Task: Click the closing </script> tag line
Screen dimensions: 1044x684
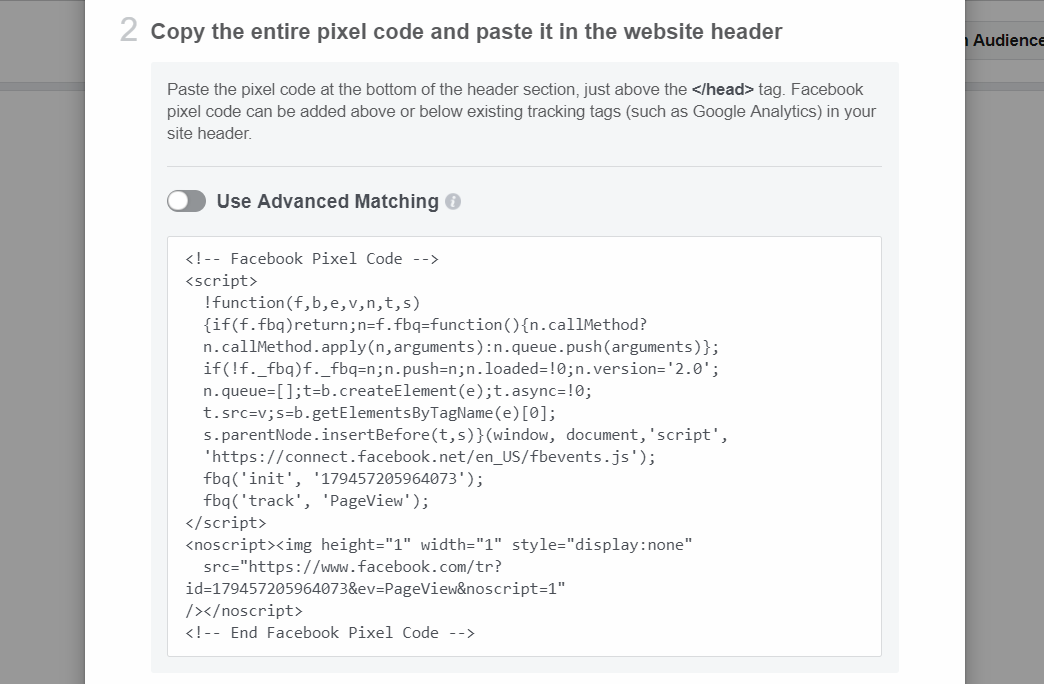Action: click(x=226, y=523)
